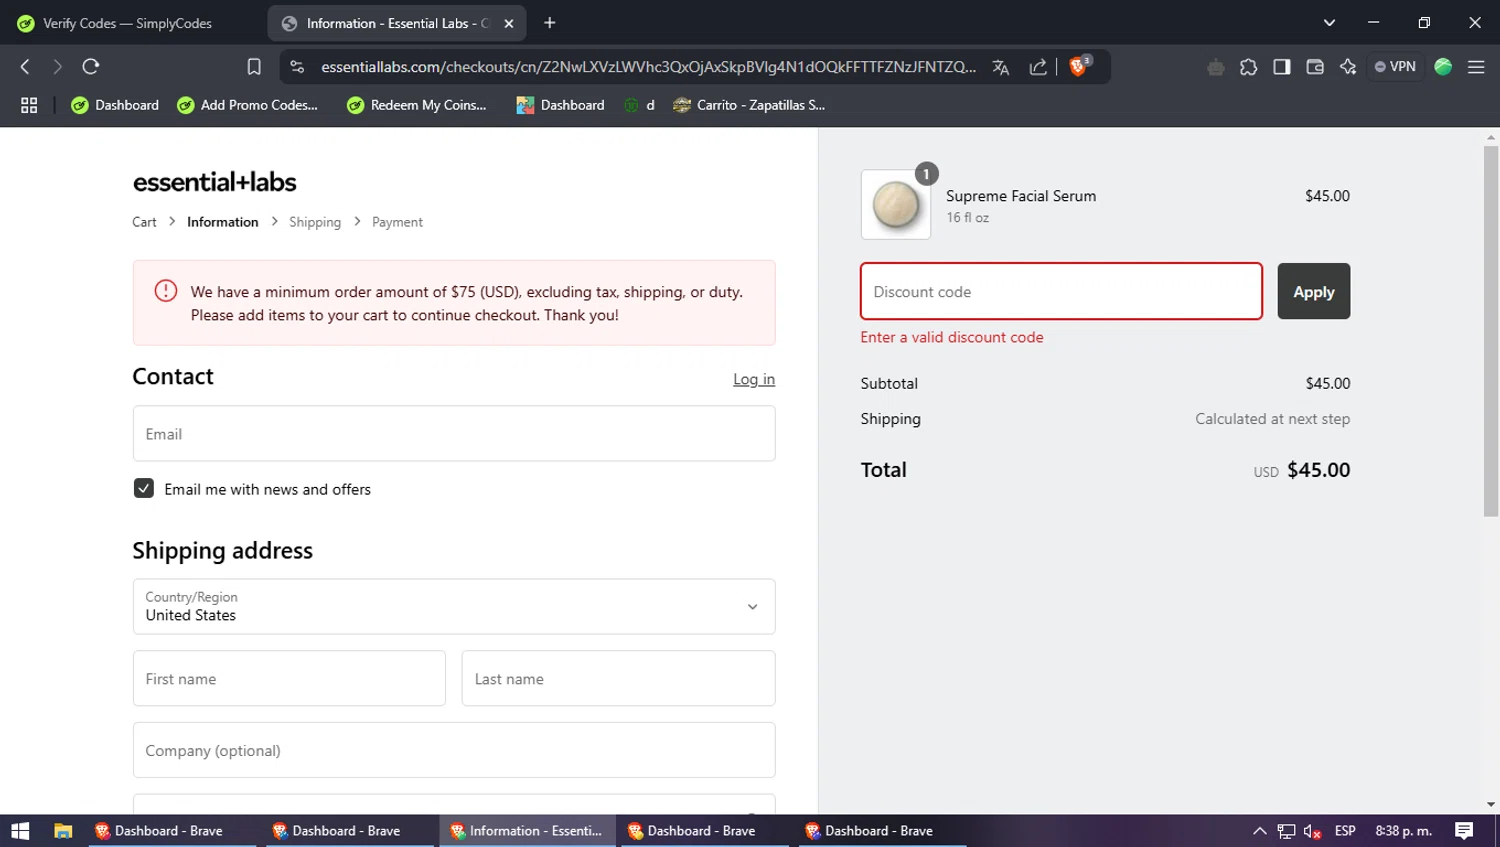Image resolution: width=1500 pixels, height=847 pixels.
Task: Focus the Discount code field
Action: (x=1061, y=291)
